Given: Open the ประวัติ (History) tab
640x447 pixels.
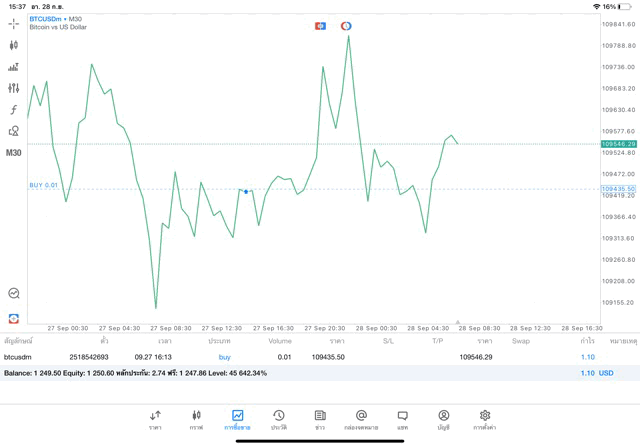Looking at the screenshot, I should point(278,419).
